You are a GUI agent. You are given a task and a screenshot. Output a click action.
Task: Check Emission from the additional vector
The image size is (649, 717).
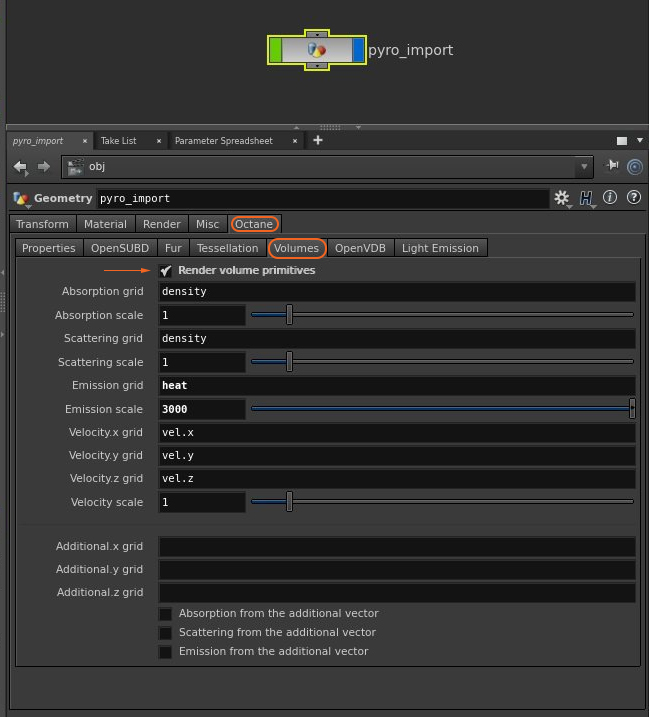(x=166, y=652)
